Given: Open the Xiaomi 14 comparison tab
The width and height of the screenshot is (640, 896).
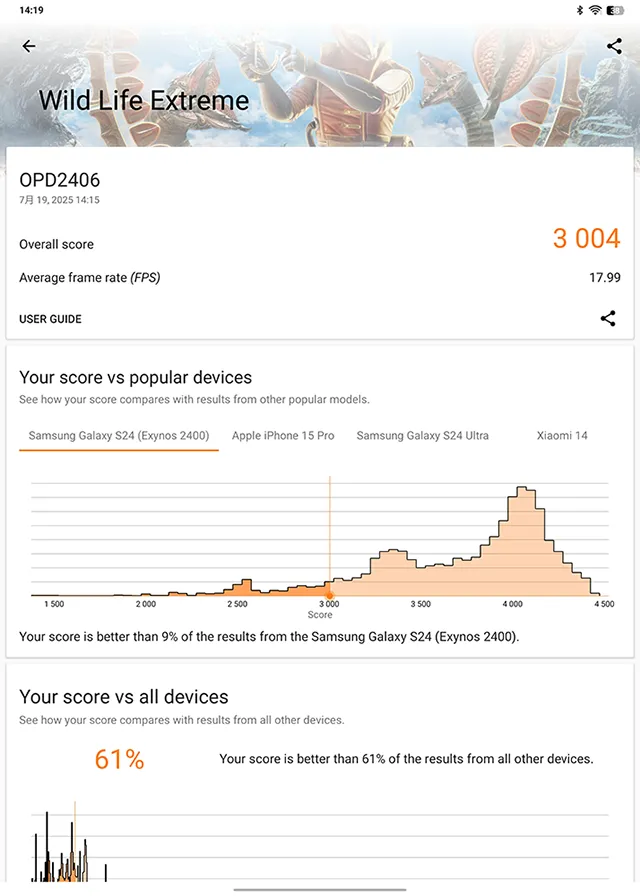Looking at the screenshot, I should coord(562,435).
